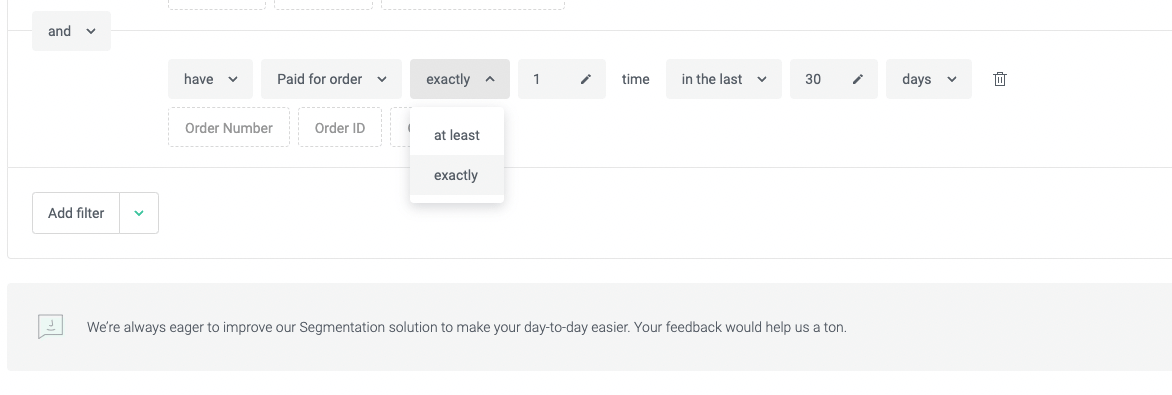The height and width of the screenshot is (395, 1172).
Task: Choose 'at least' from the open list
Action: pyautogui.click(x=457, y=135)
